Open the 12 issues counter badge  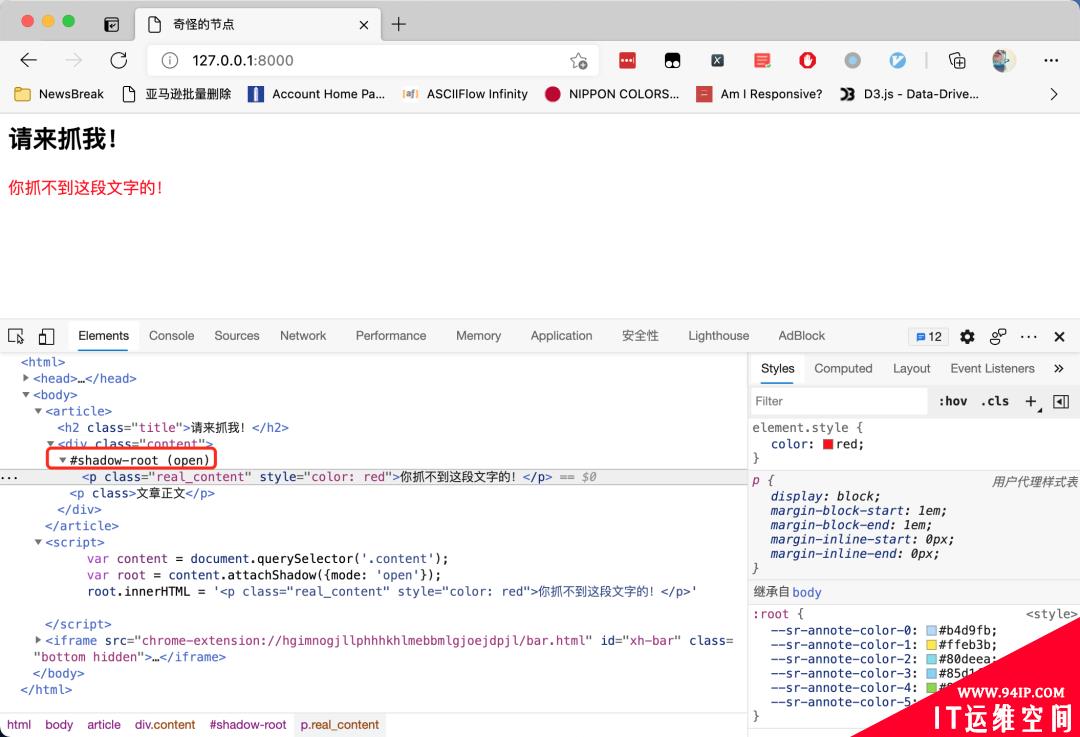pyautogui.click(x=928, y=336)
